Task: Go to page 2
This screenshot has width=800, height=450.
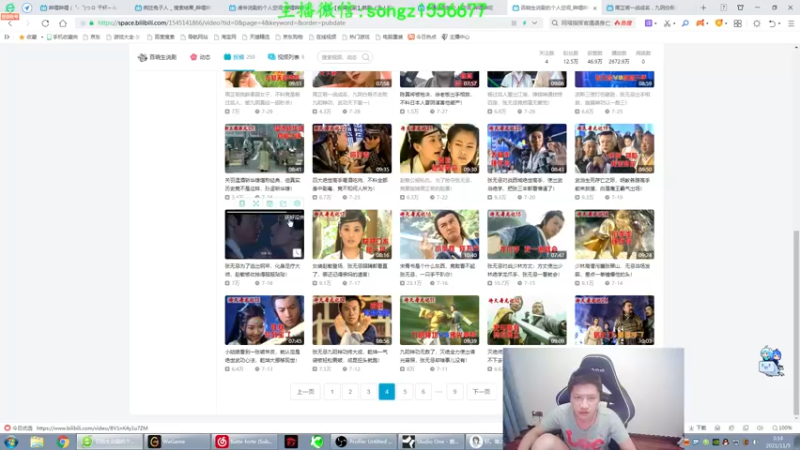Action: [x=350, y=392]
